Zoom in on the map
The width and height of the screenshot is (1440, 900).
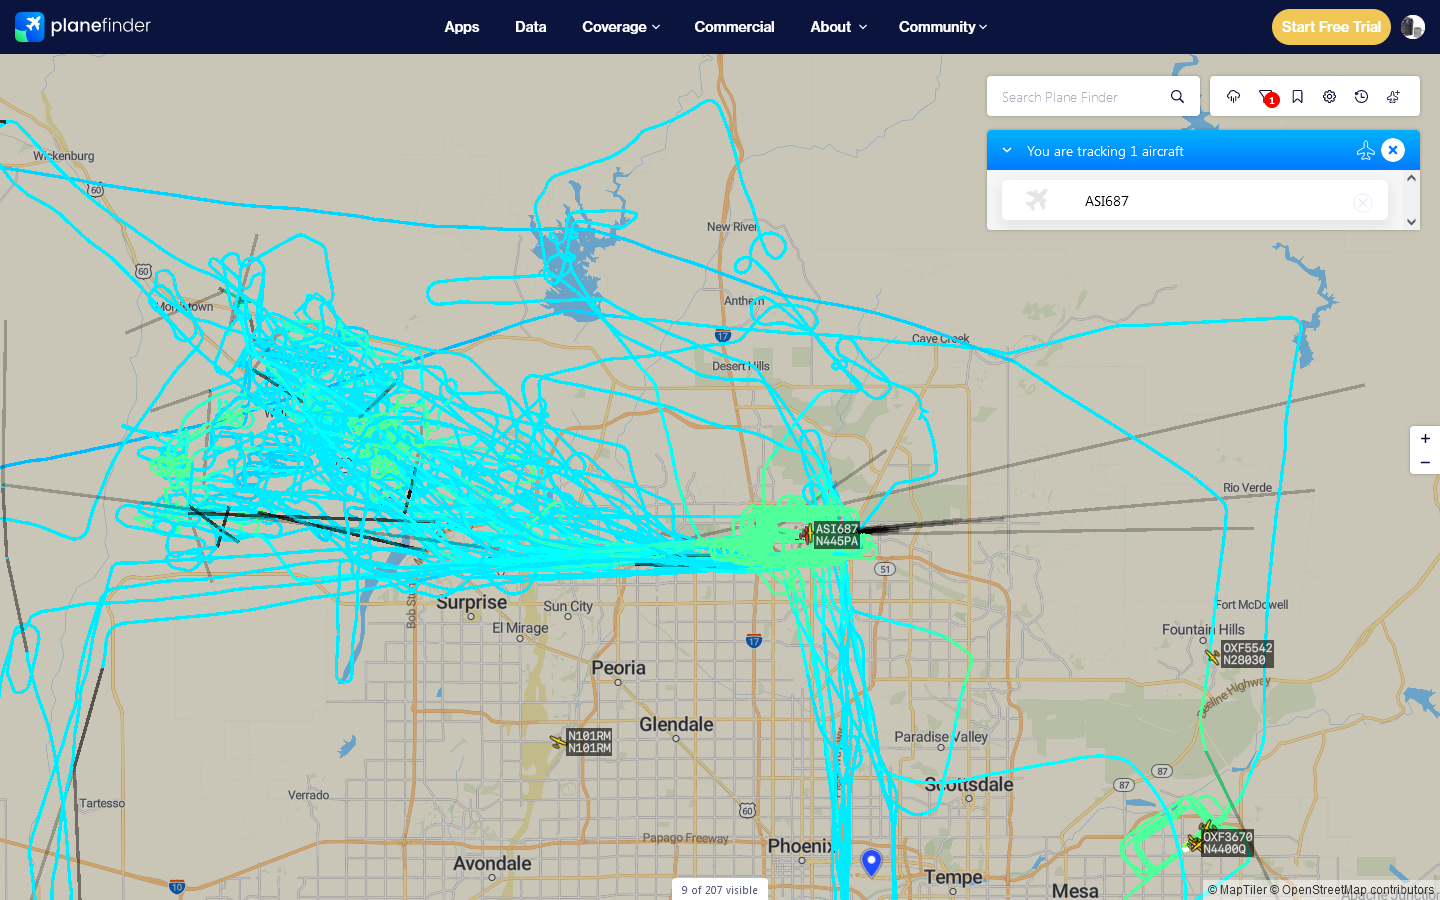(x=1425, y=438)
